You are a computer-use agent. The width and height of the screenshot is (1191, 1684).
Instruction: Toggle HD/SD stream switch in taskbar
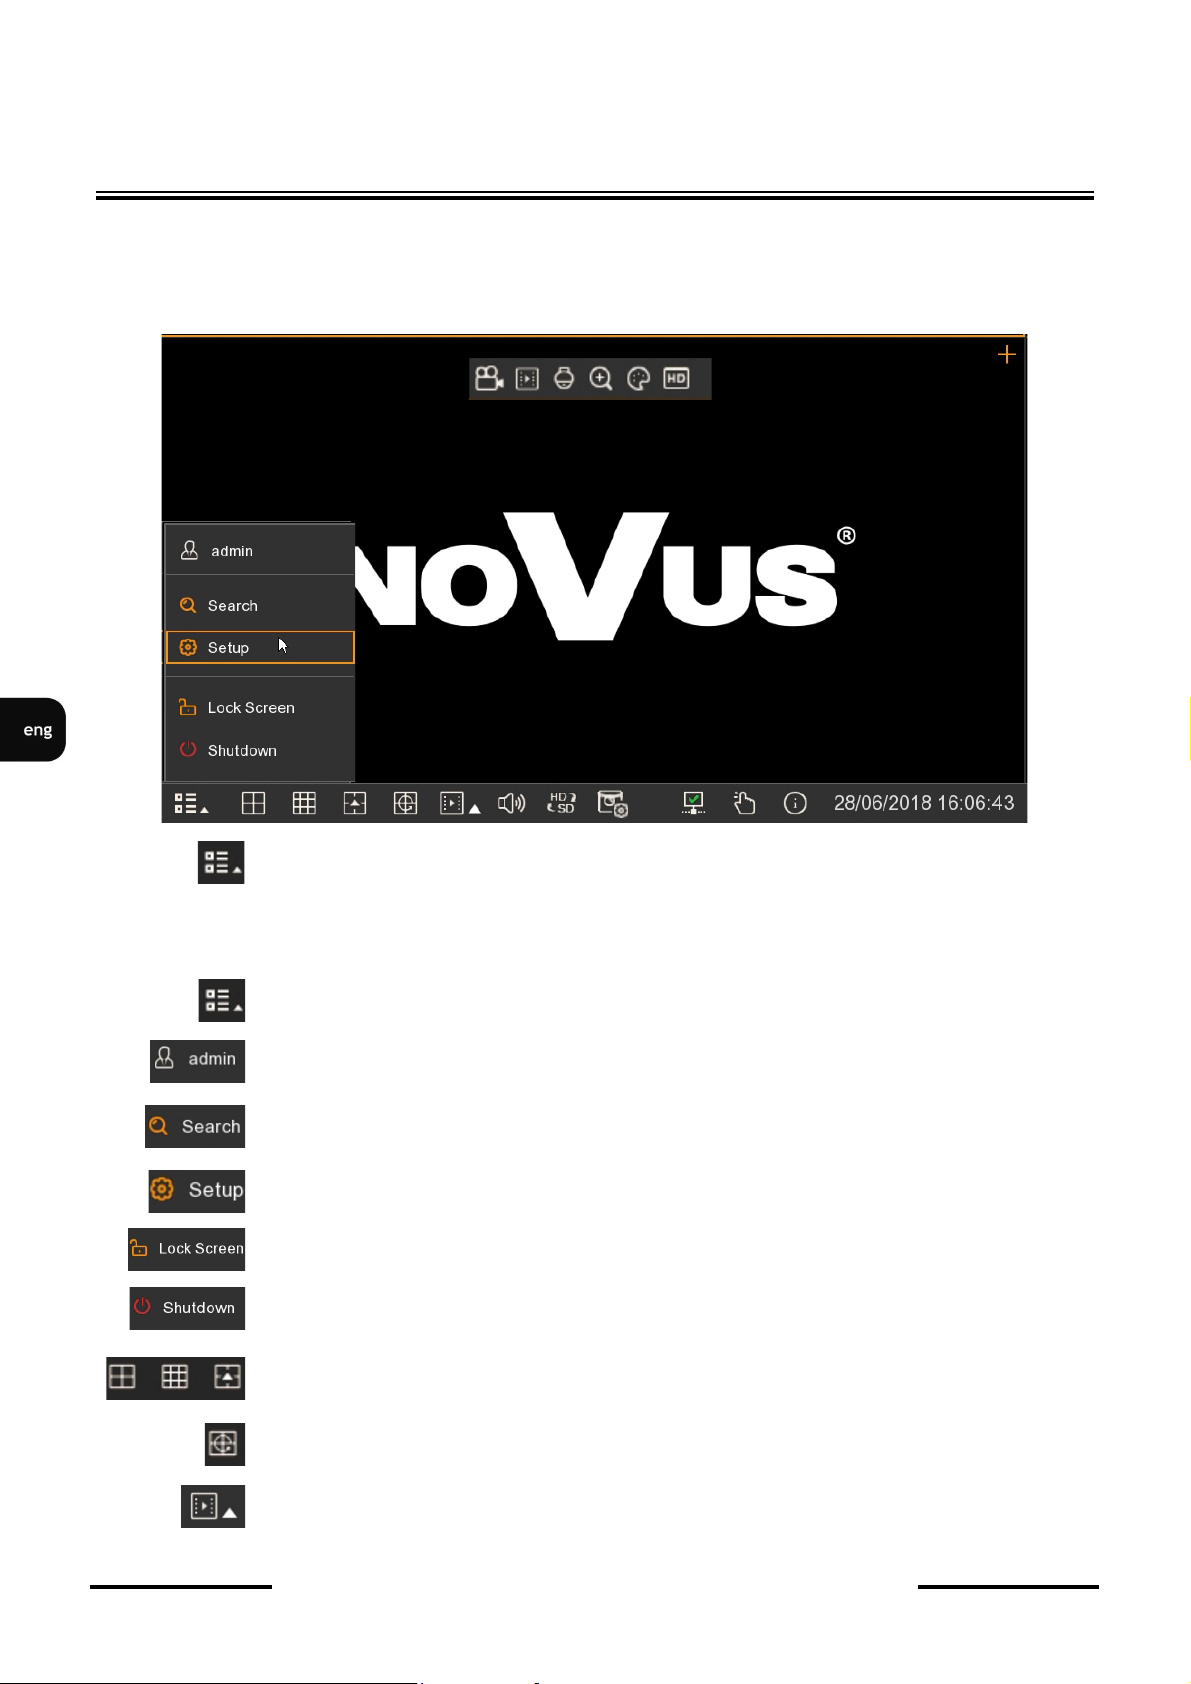tap(561, 803)
